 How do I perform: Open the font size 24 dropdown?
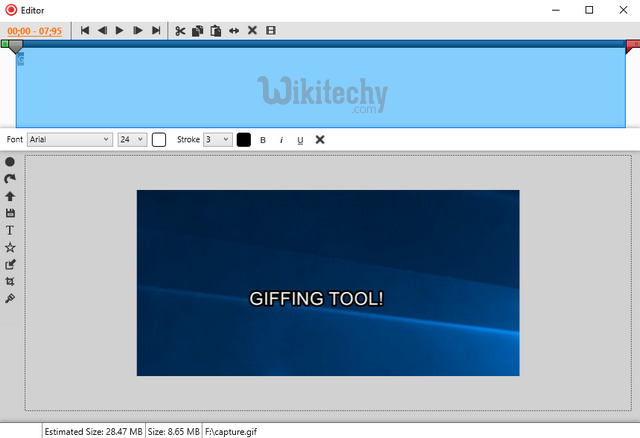132,140
